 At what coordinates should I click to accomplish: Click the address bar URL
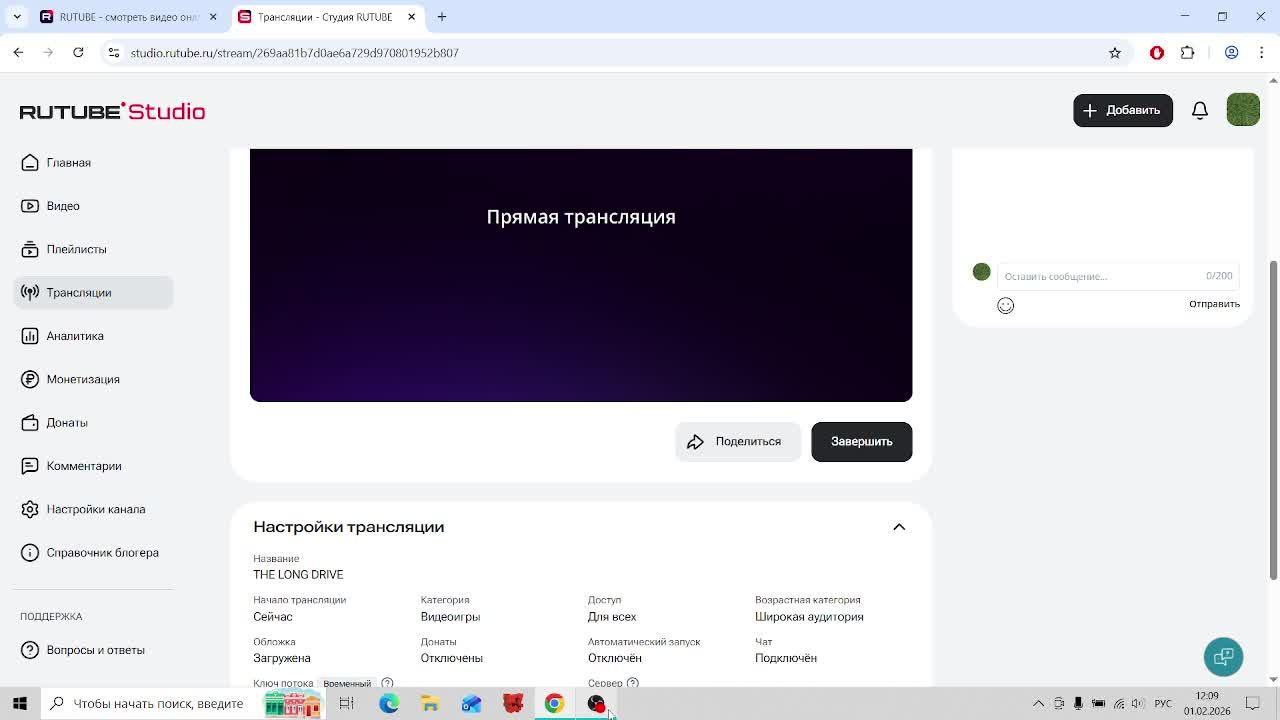point(294,53)
